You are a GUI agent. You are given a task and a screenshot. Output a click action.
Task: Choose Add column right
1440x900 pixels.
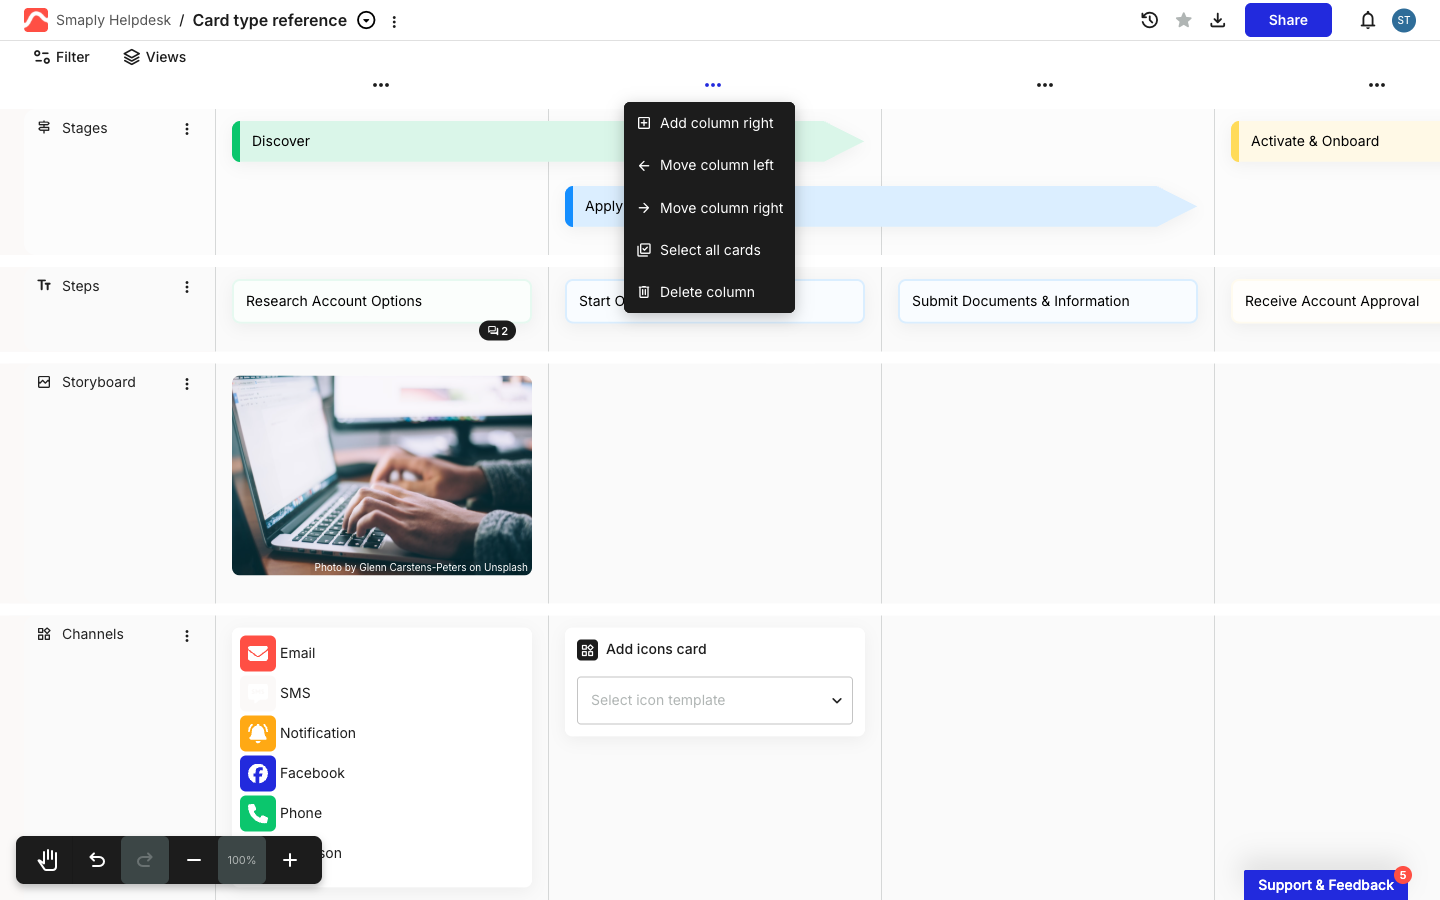pos(710,123)
